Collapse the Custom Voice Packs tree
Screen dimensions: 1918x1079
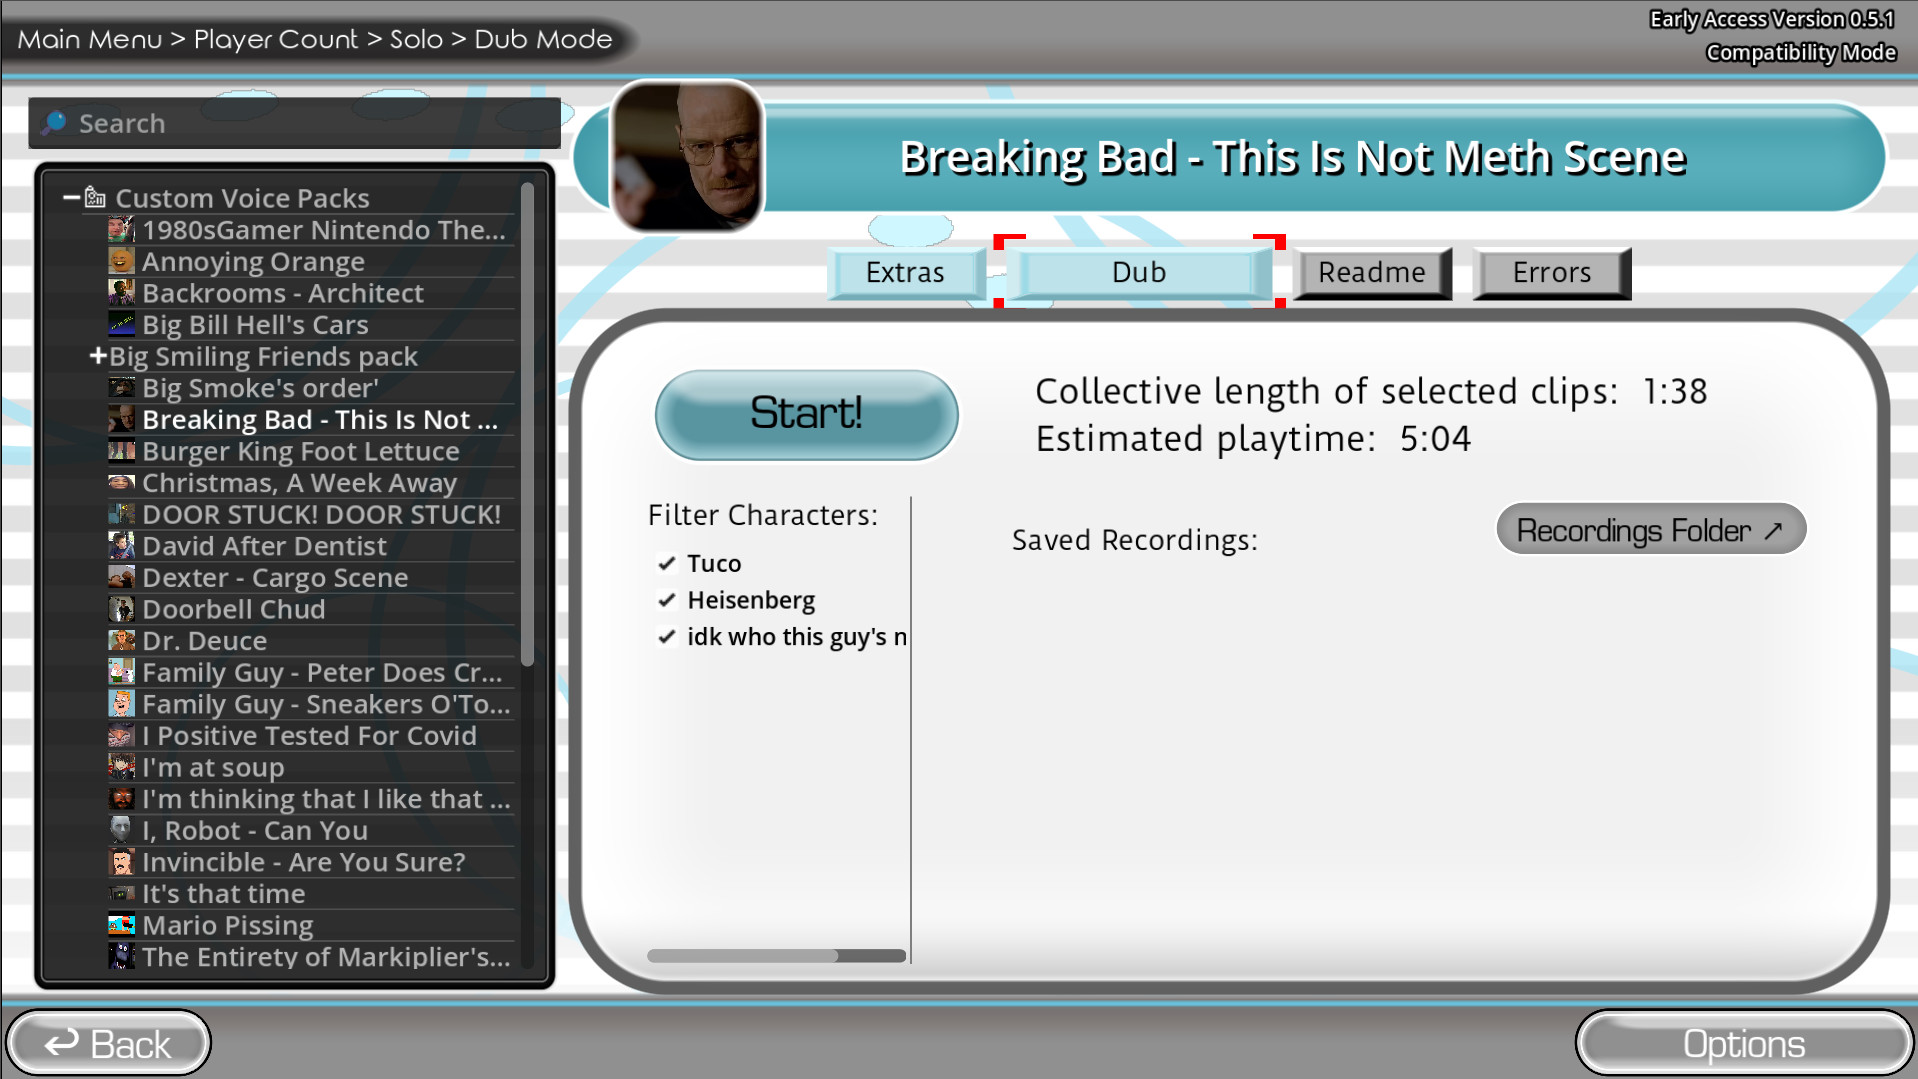tap(71, 198)
